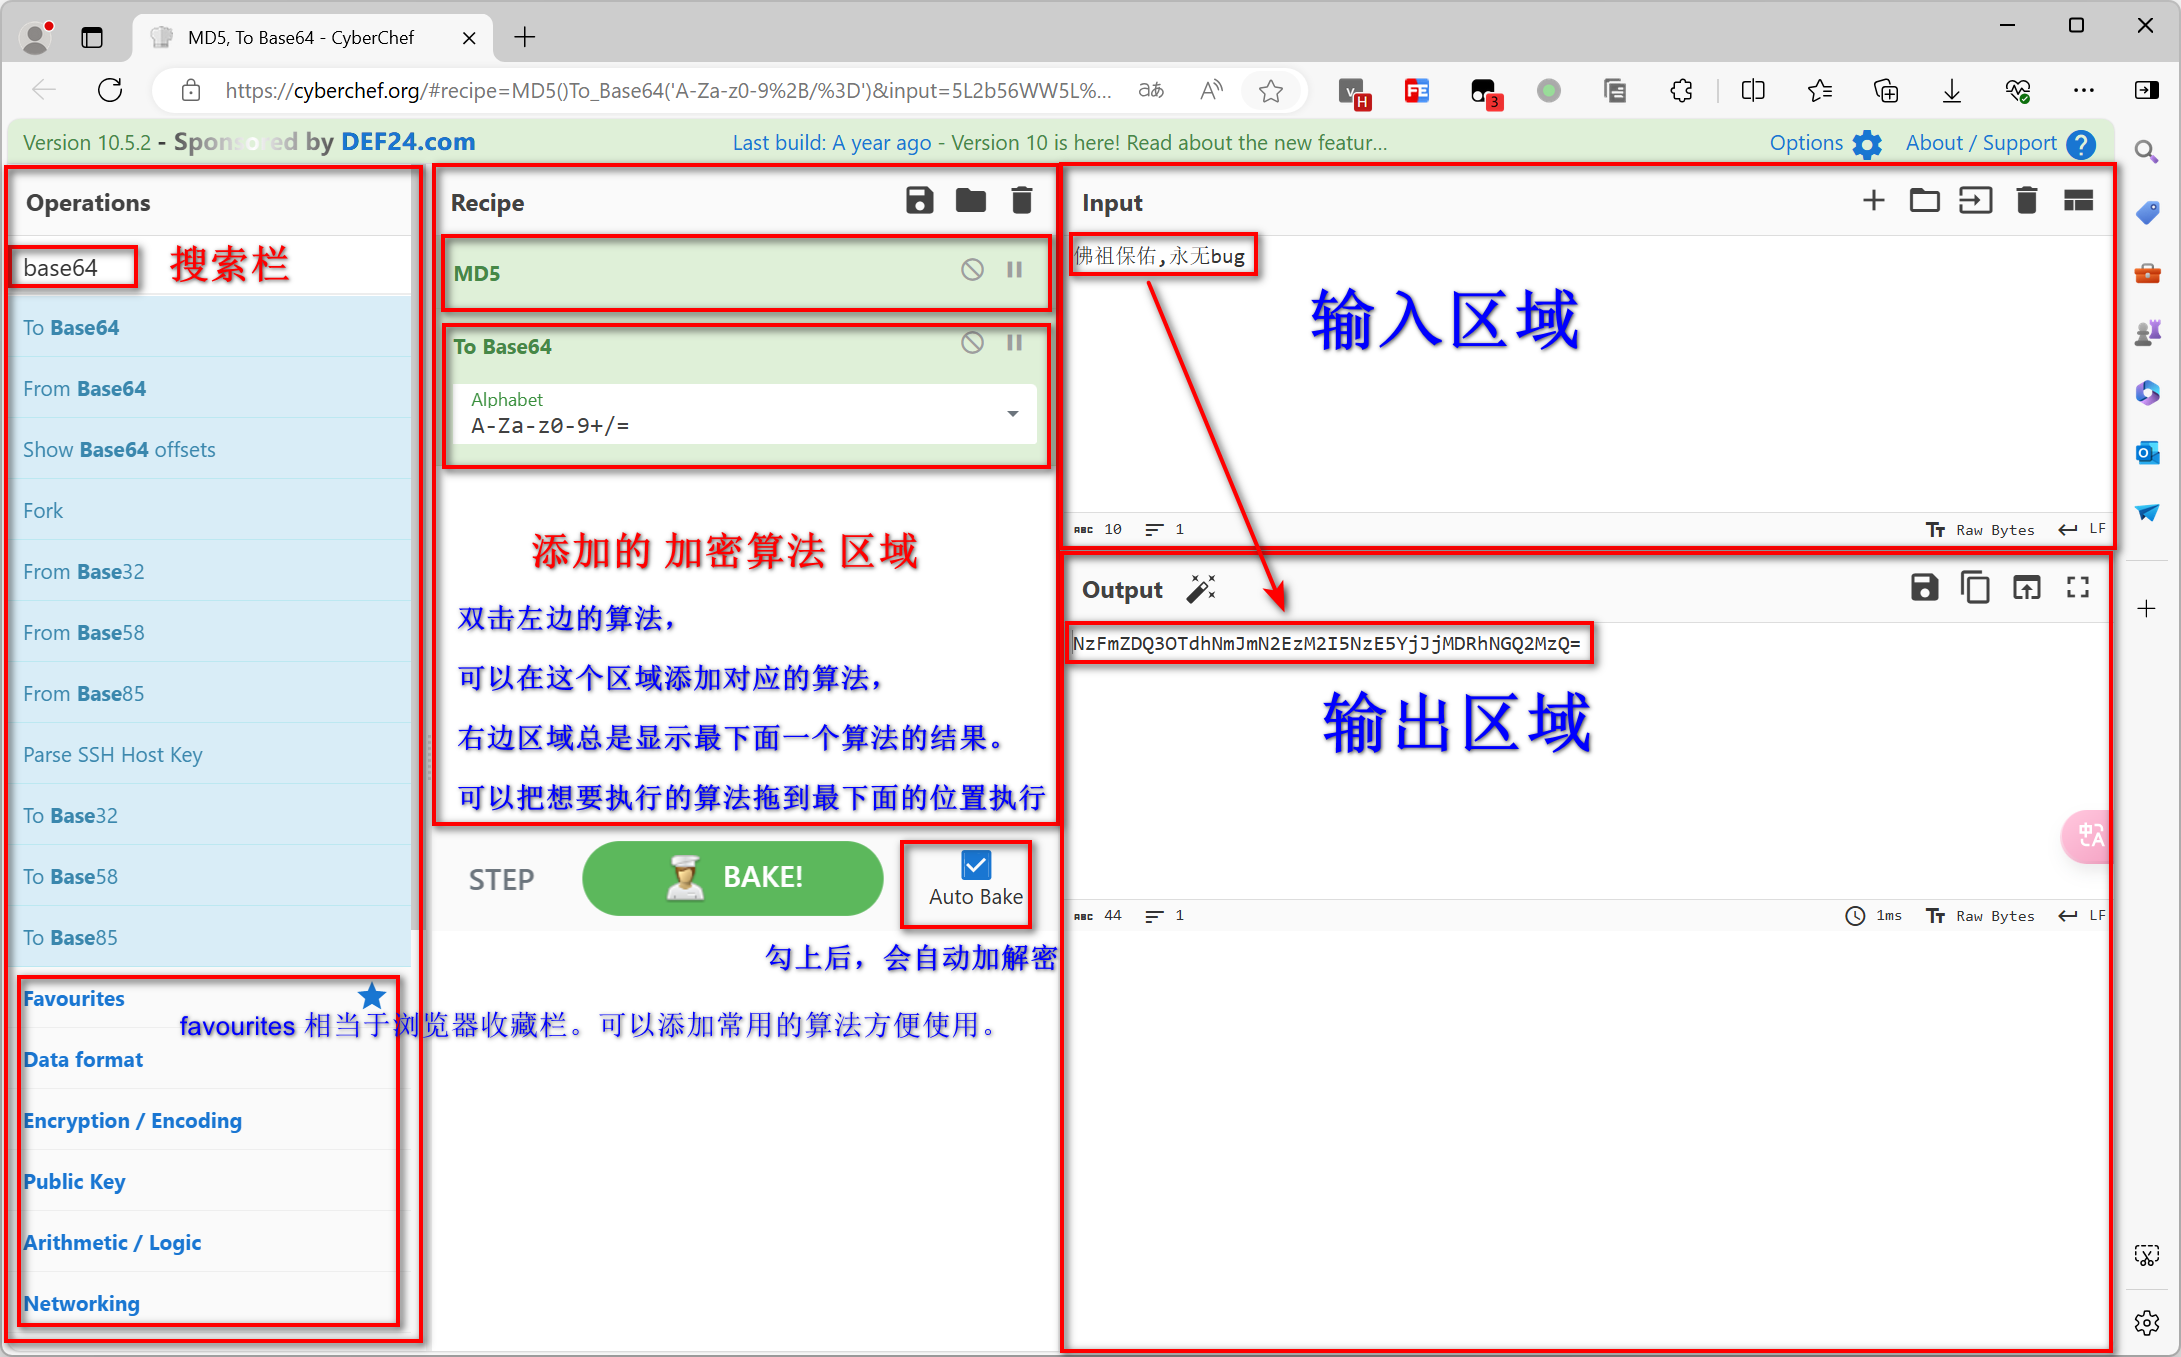Viewport: 2181px width, 1357px height.
Task: Expand the Networking category
Action: pyautogui.click(x=81, y=1303)
